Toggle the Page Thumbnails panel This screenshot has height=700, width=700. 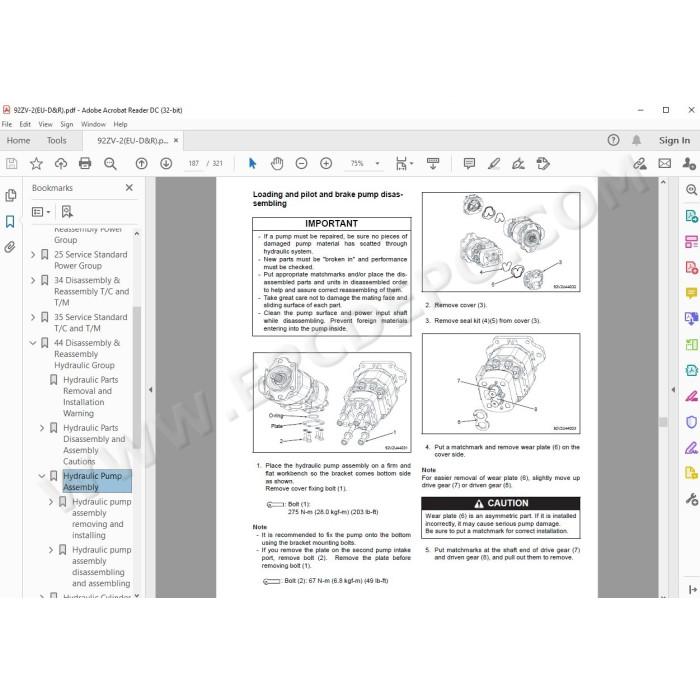10,196
